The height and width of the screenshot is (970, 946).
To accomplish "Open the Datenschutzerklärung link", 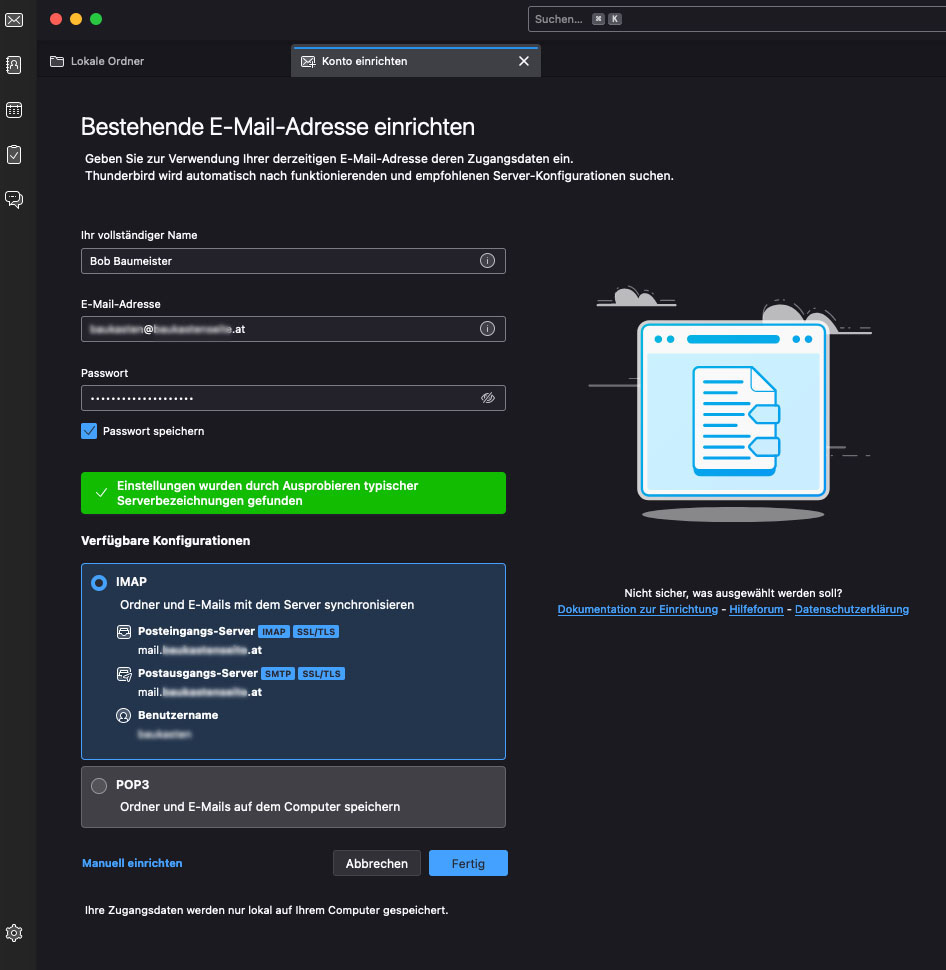I will pyautogui.click(x=851, y=609).
